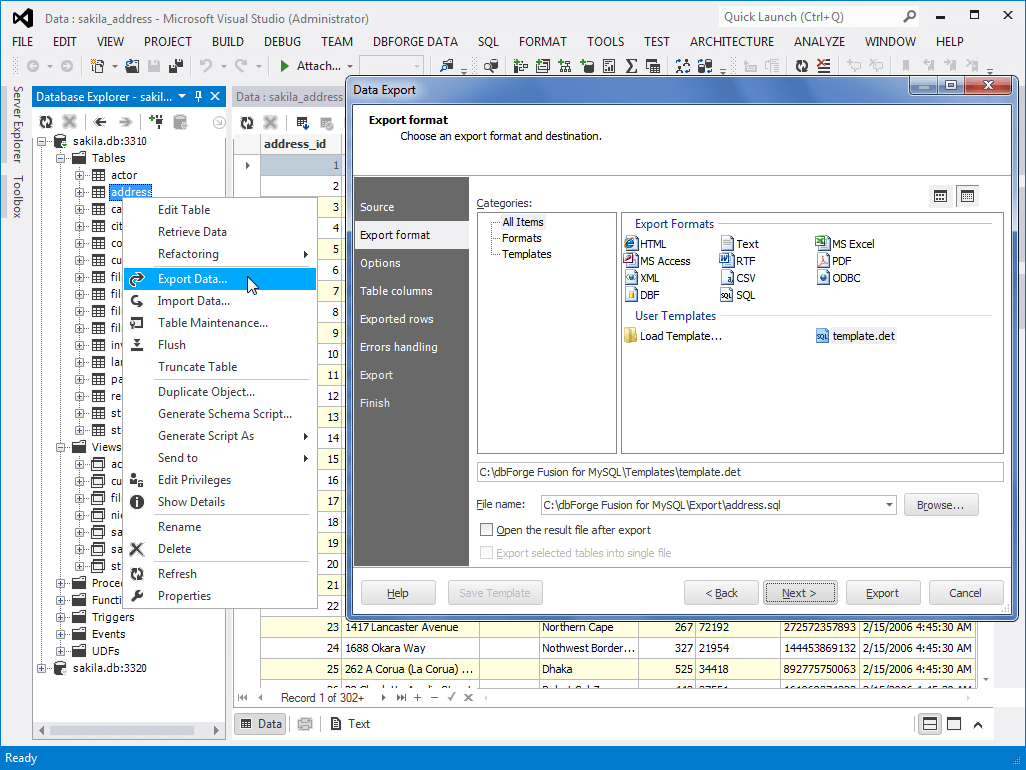Click the Export button
The width and height of the screenshot is (1026, 770).
point(882,593)
